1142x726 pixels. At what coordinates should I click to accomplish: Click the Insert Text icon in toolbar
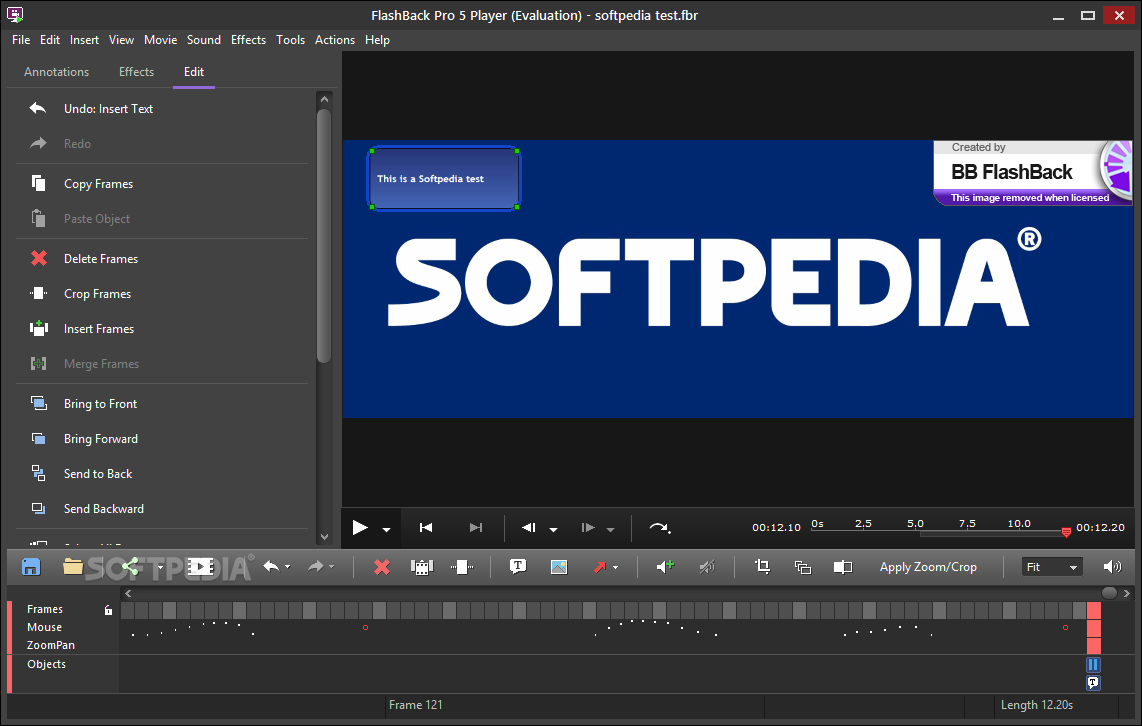coord(518,567)
